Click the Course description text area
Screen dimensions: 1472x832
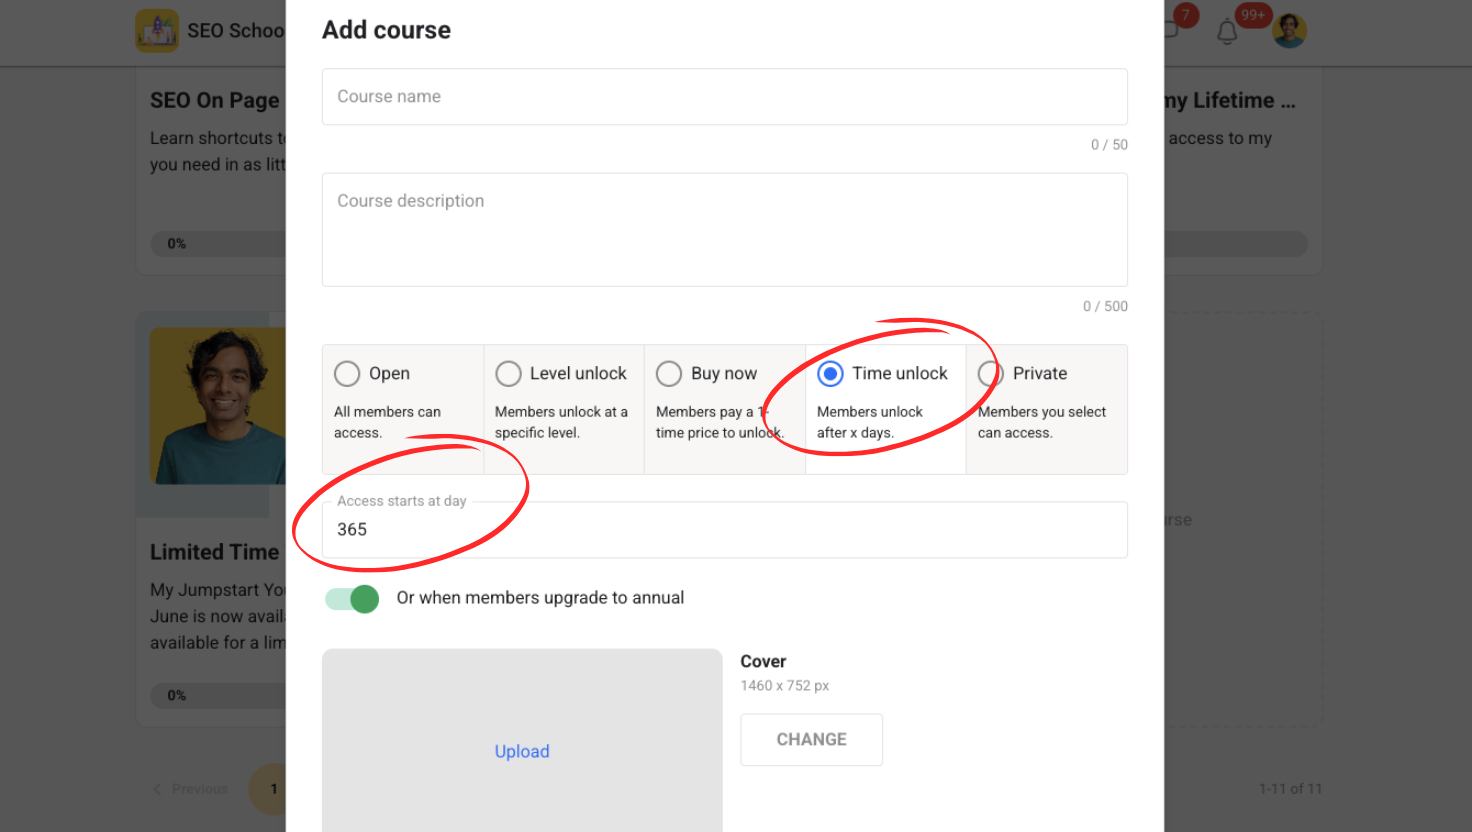[x=724, y=229]
